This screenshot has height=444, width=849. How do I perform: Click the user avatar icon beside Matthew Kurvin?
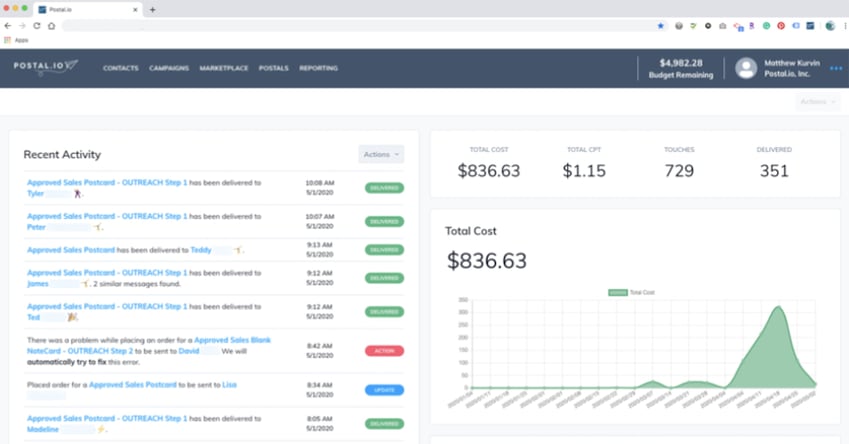point(745,68)
